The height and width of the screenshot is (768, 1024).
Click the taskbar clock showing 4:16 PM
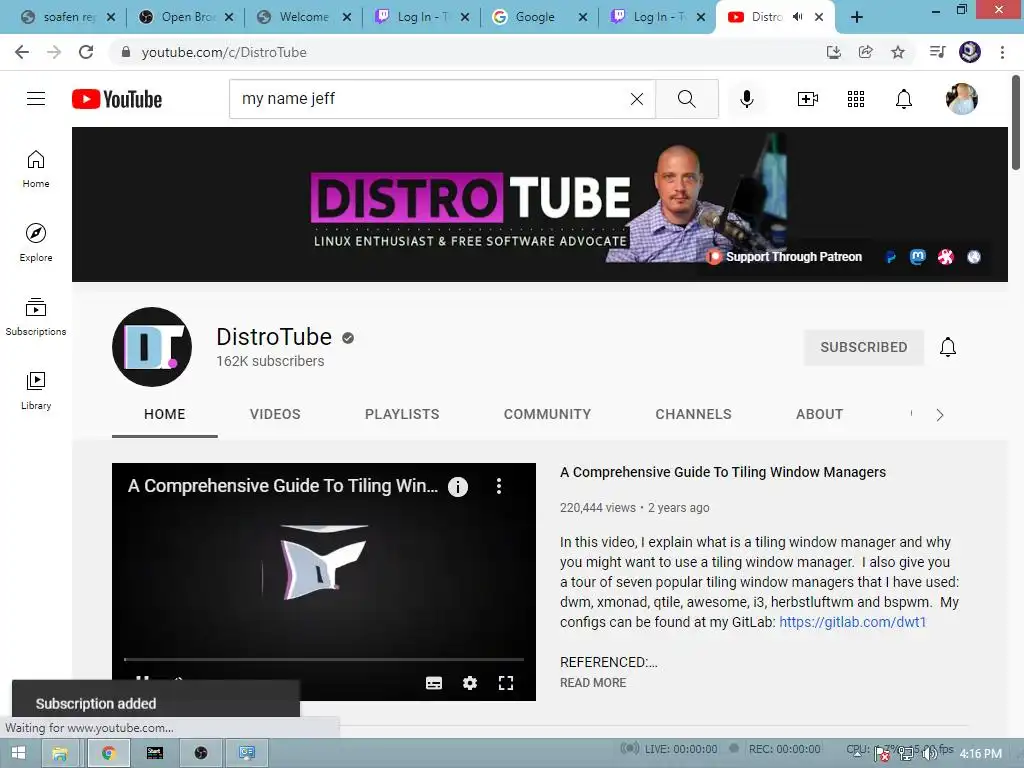point(980,754)
